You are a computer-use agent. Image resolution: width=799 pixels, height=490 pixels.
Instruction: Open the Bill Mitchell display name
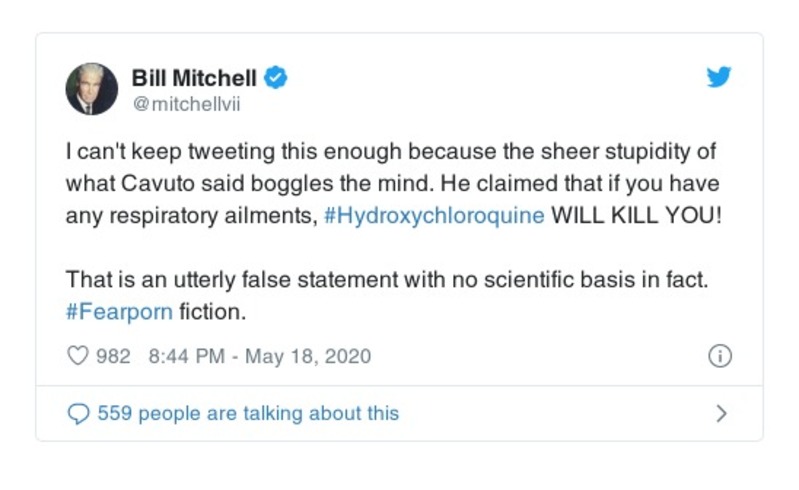click(194, 78)
